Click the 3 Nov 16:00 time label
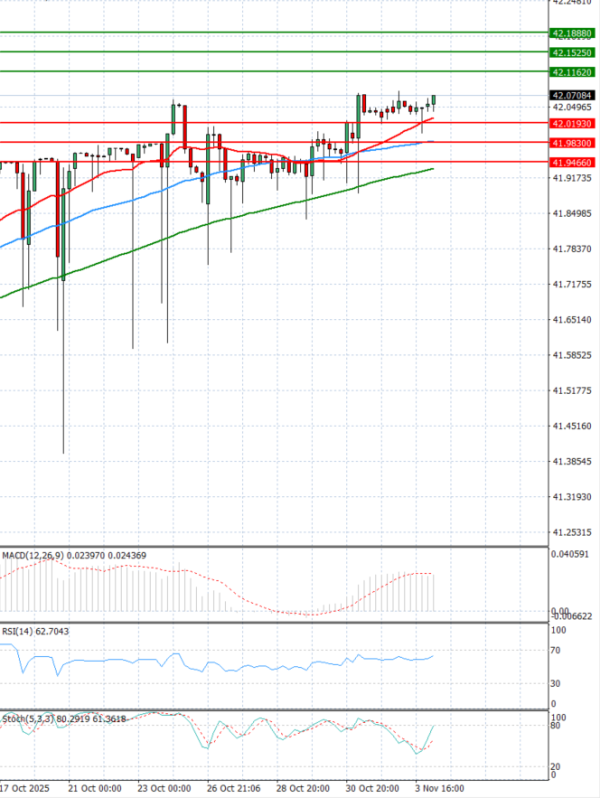This screenshot has height=798, width=600. [x=438, y=789]
